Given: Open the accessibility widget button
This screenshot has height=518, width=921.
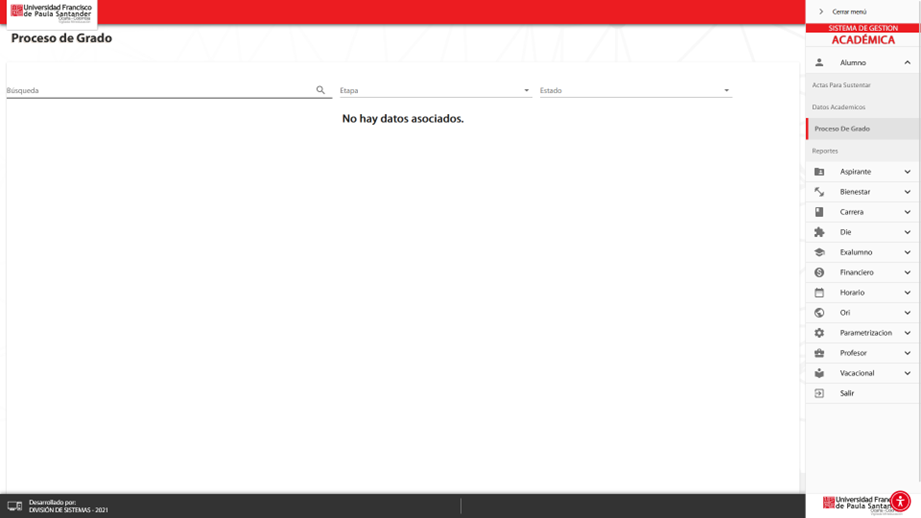Looking at the screenshot, I should [x=900, y=501].
